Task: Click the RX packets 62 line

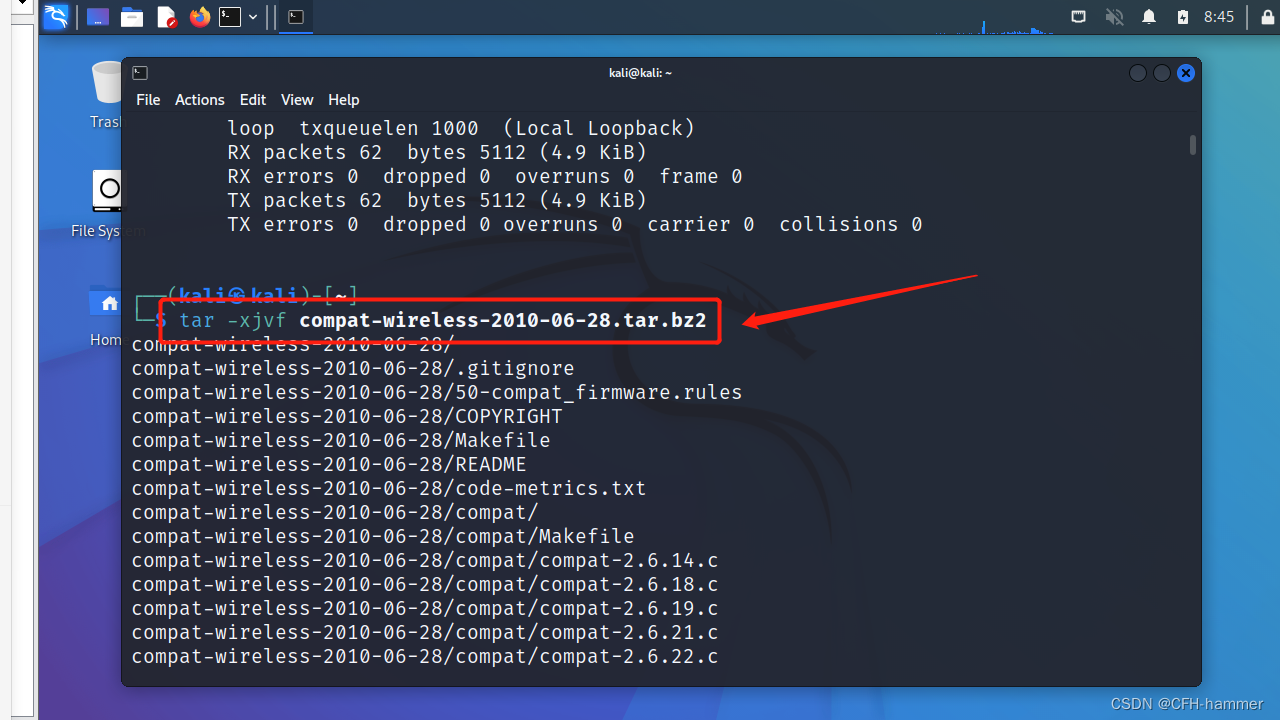Action: coord(437,152)
